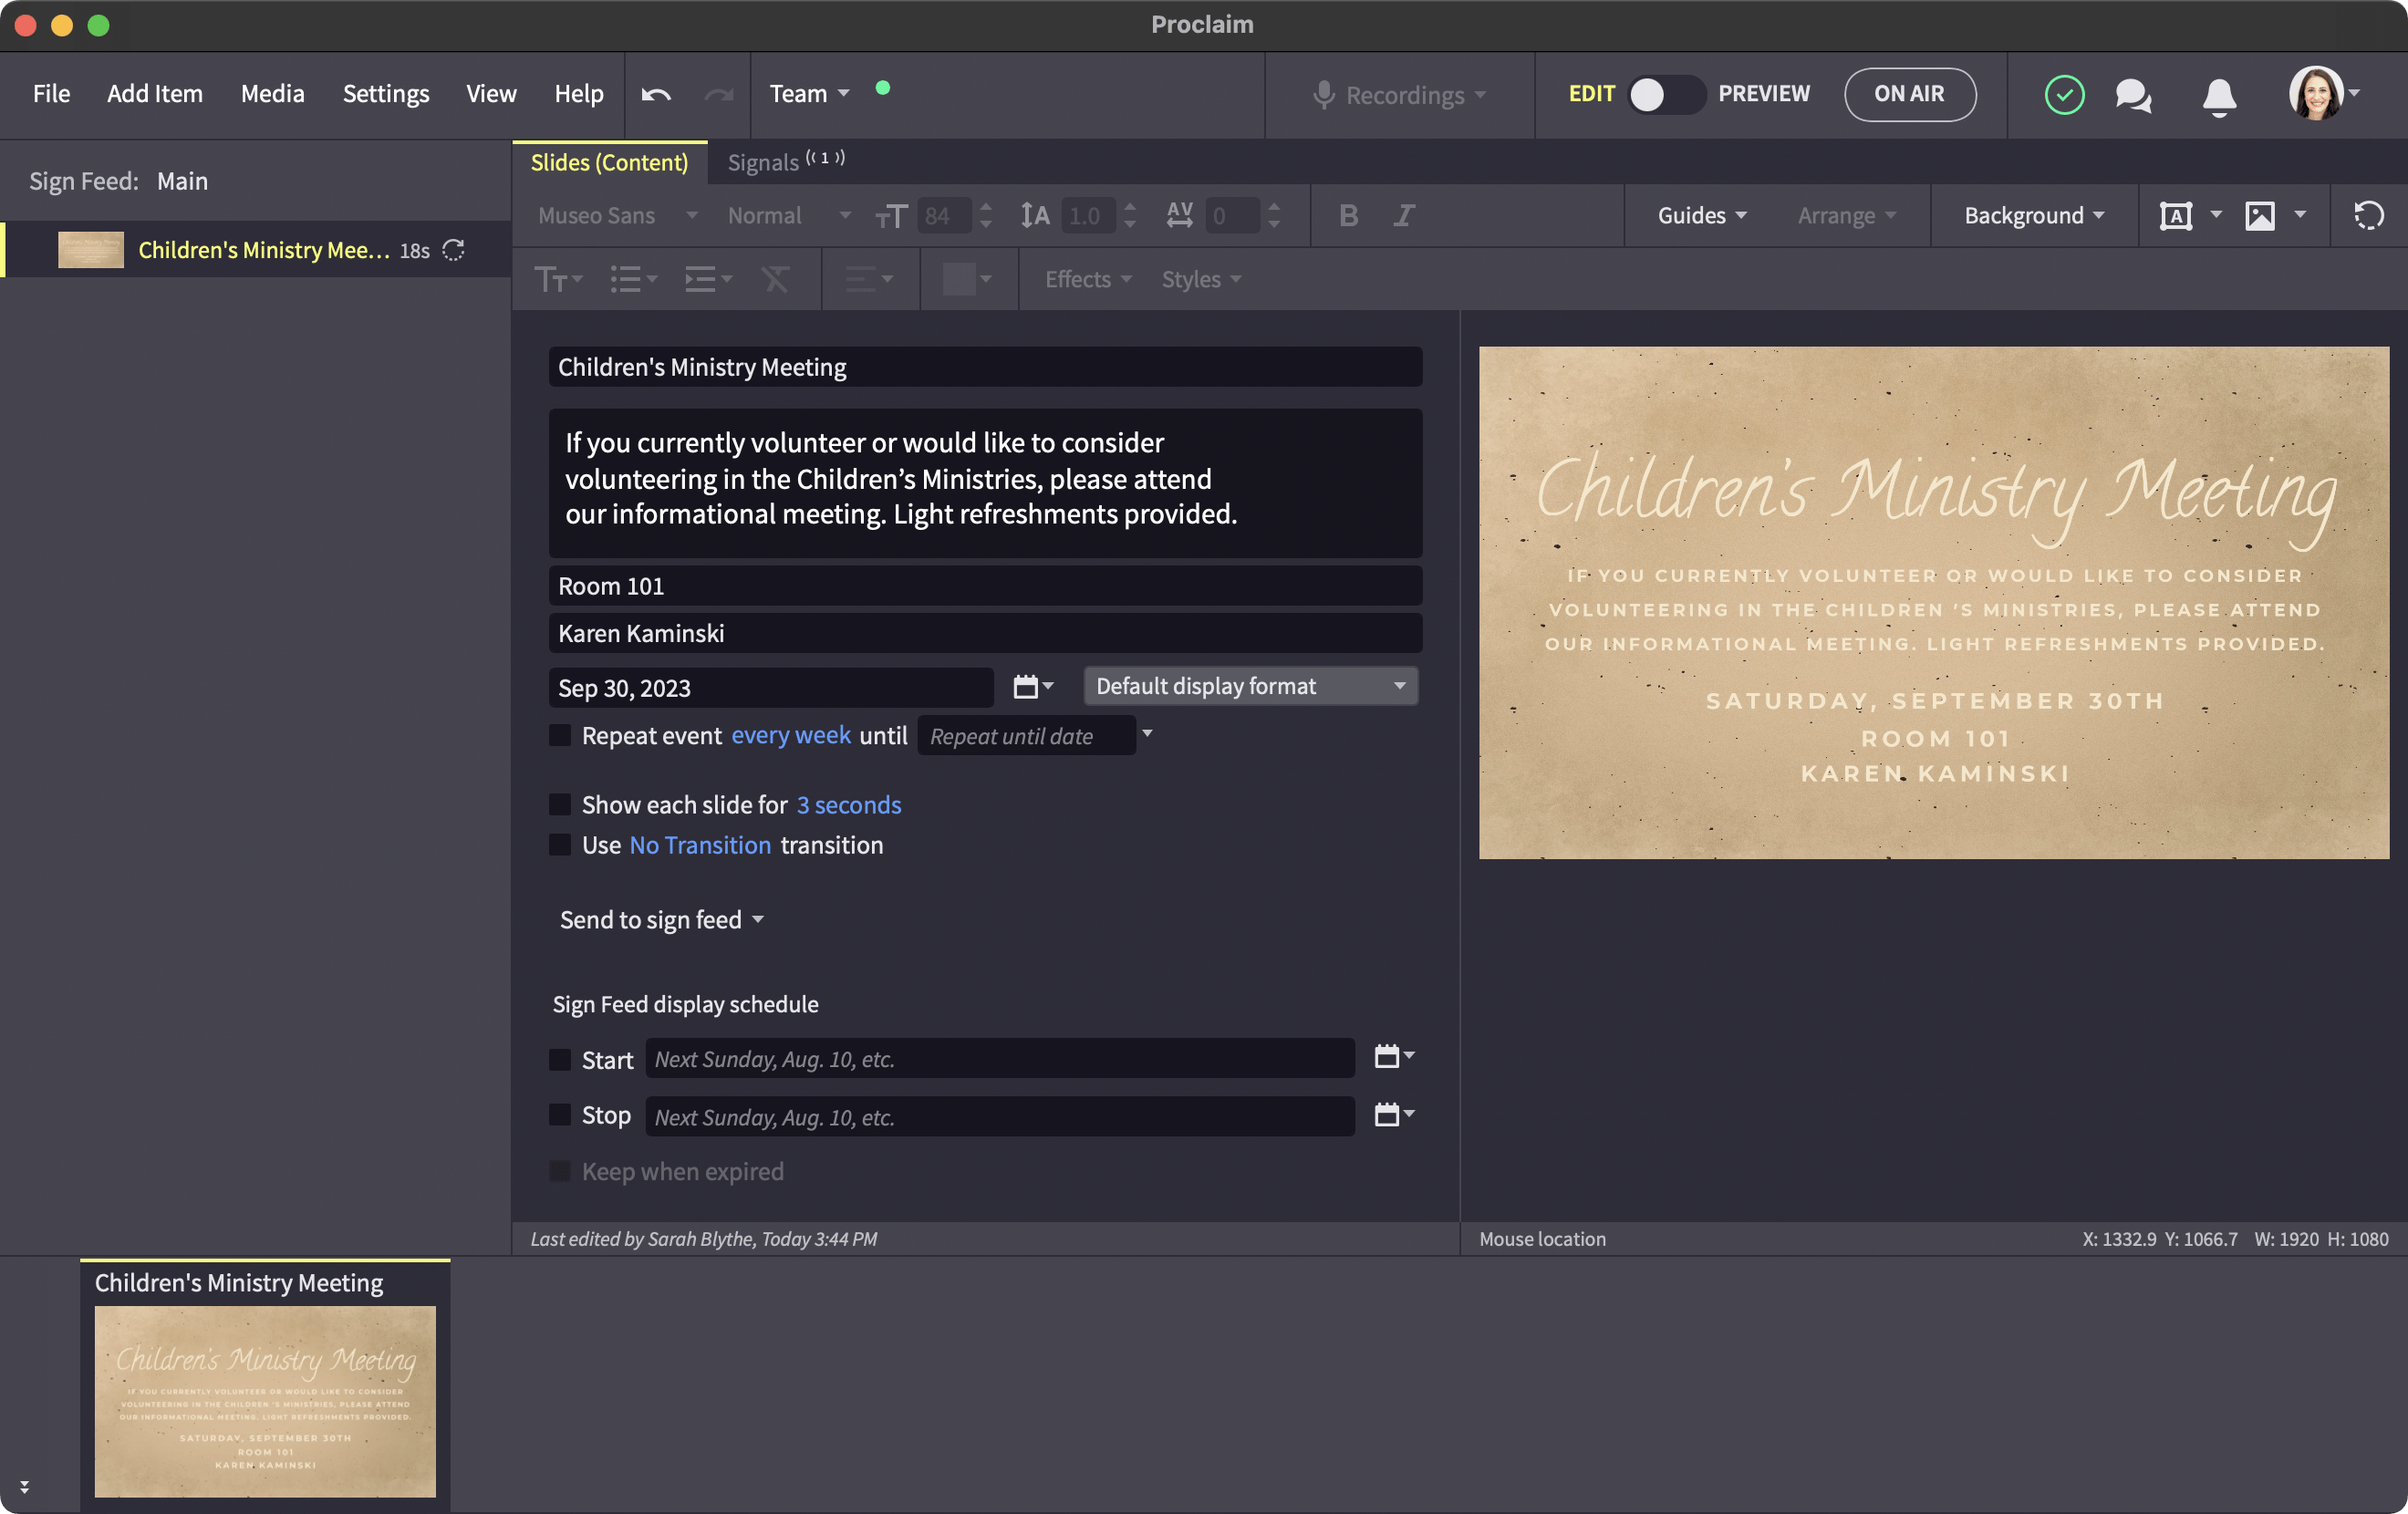Enable the Start schedule checkbox

[x=560, y=1060]
